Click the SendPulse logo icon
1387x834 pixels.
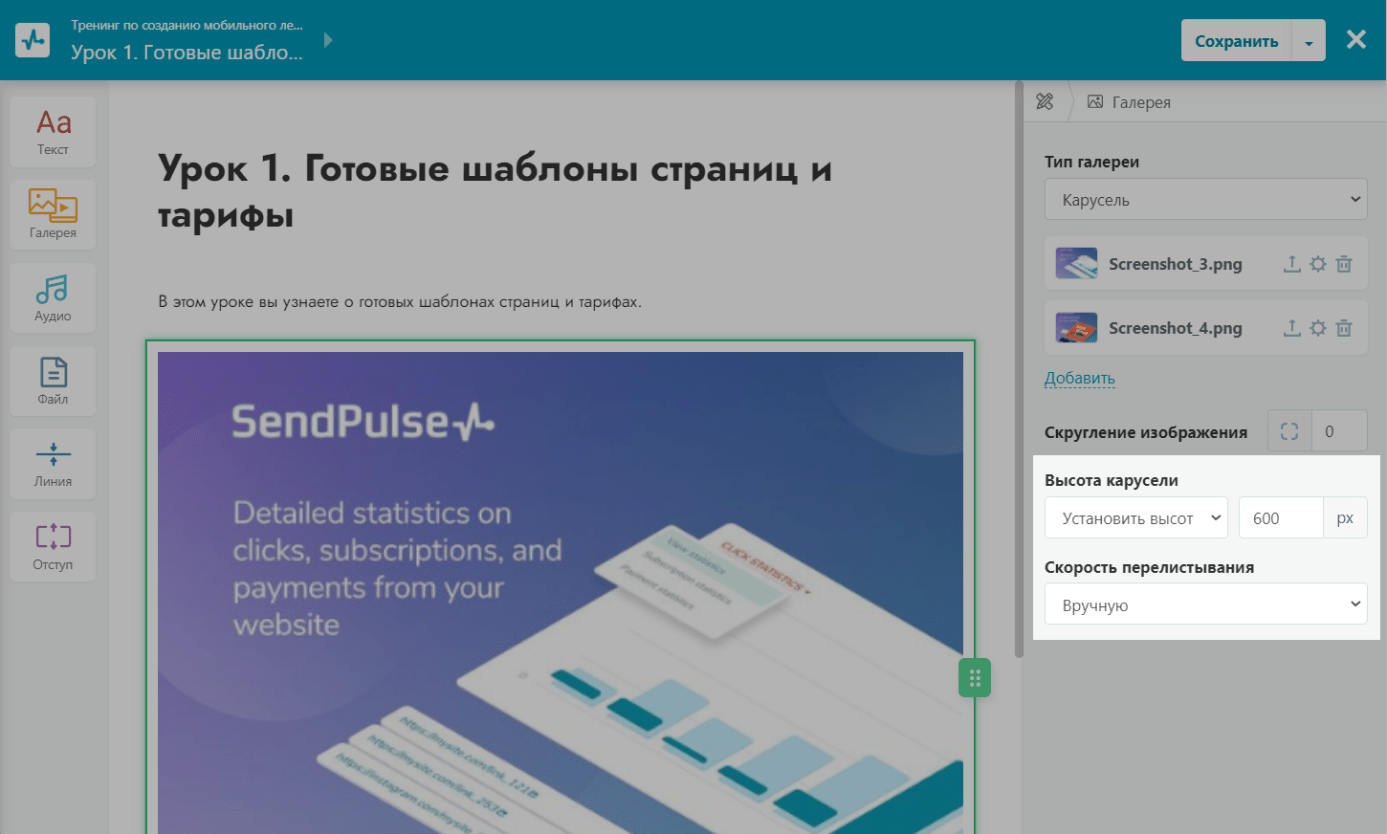coord(33,40)
